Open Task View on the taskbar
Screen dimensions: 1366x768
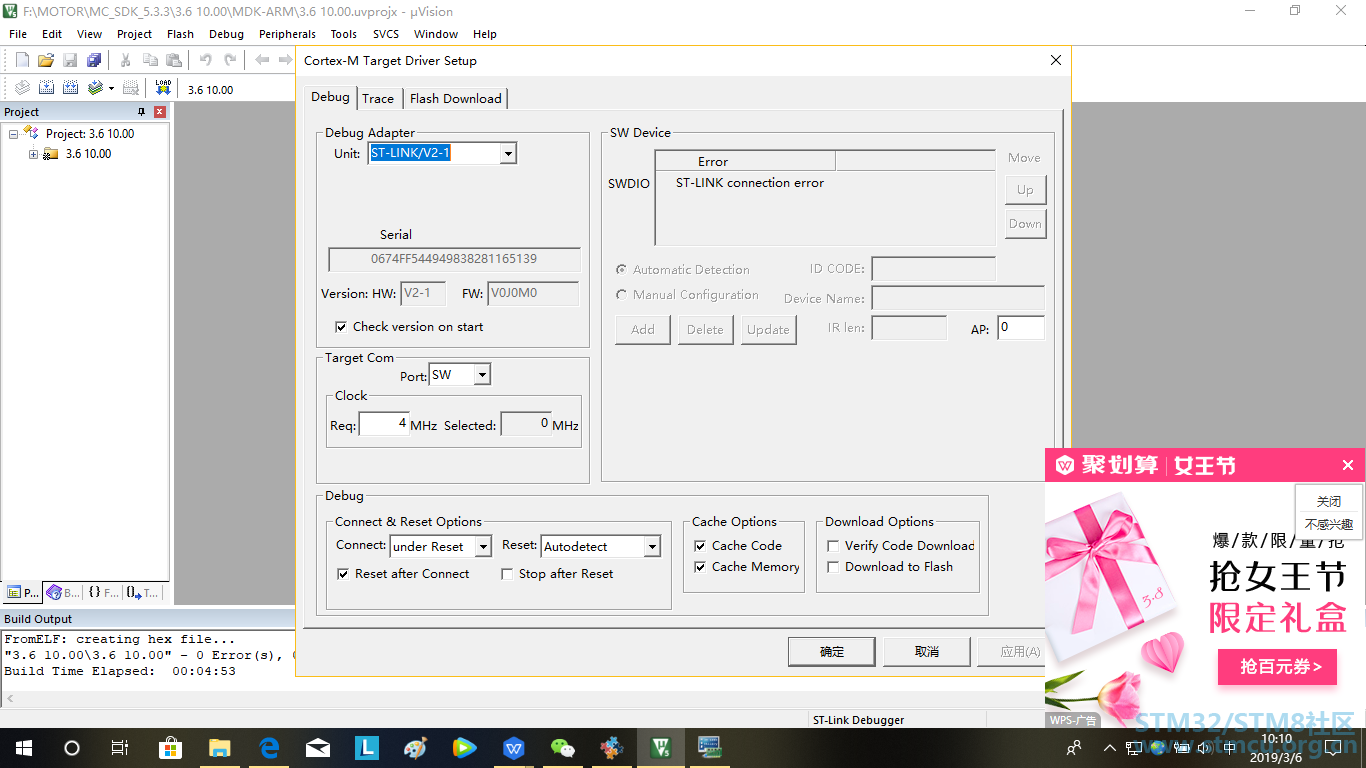coord(120,747)
